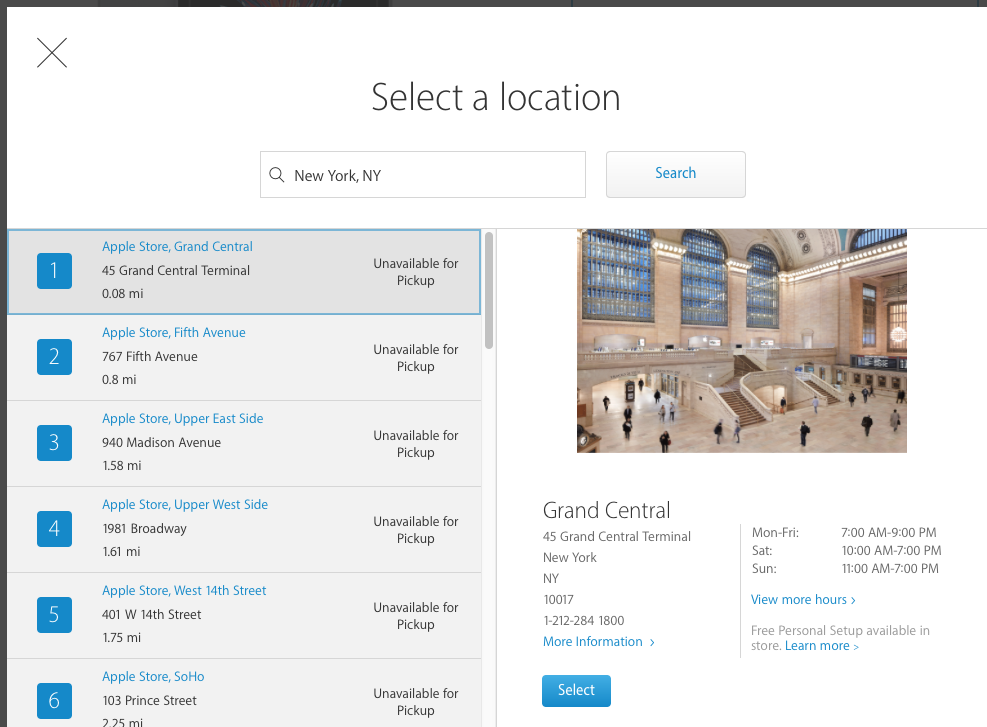Select number 4 badge for Upper West Side
Screen dimensions: 987x727
coord(54,529)
